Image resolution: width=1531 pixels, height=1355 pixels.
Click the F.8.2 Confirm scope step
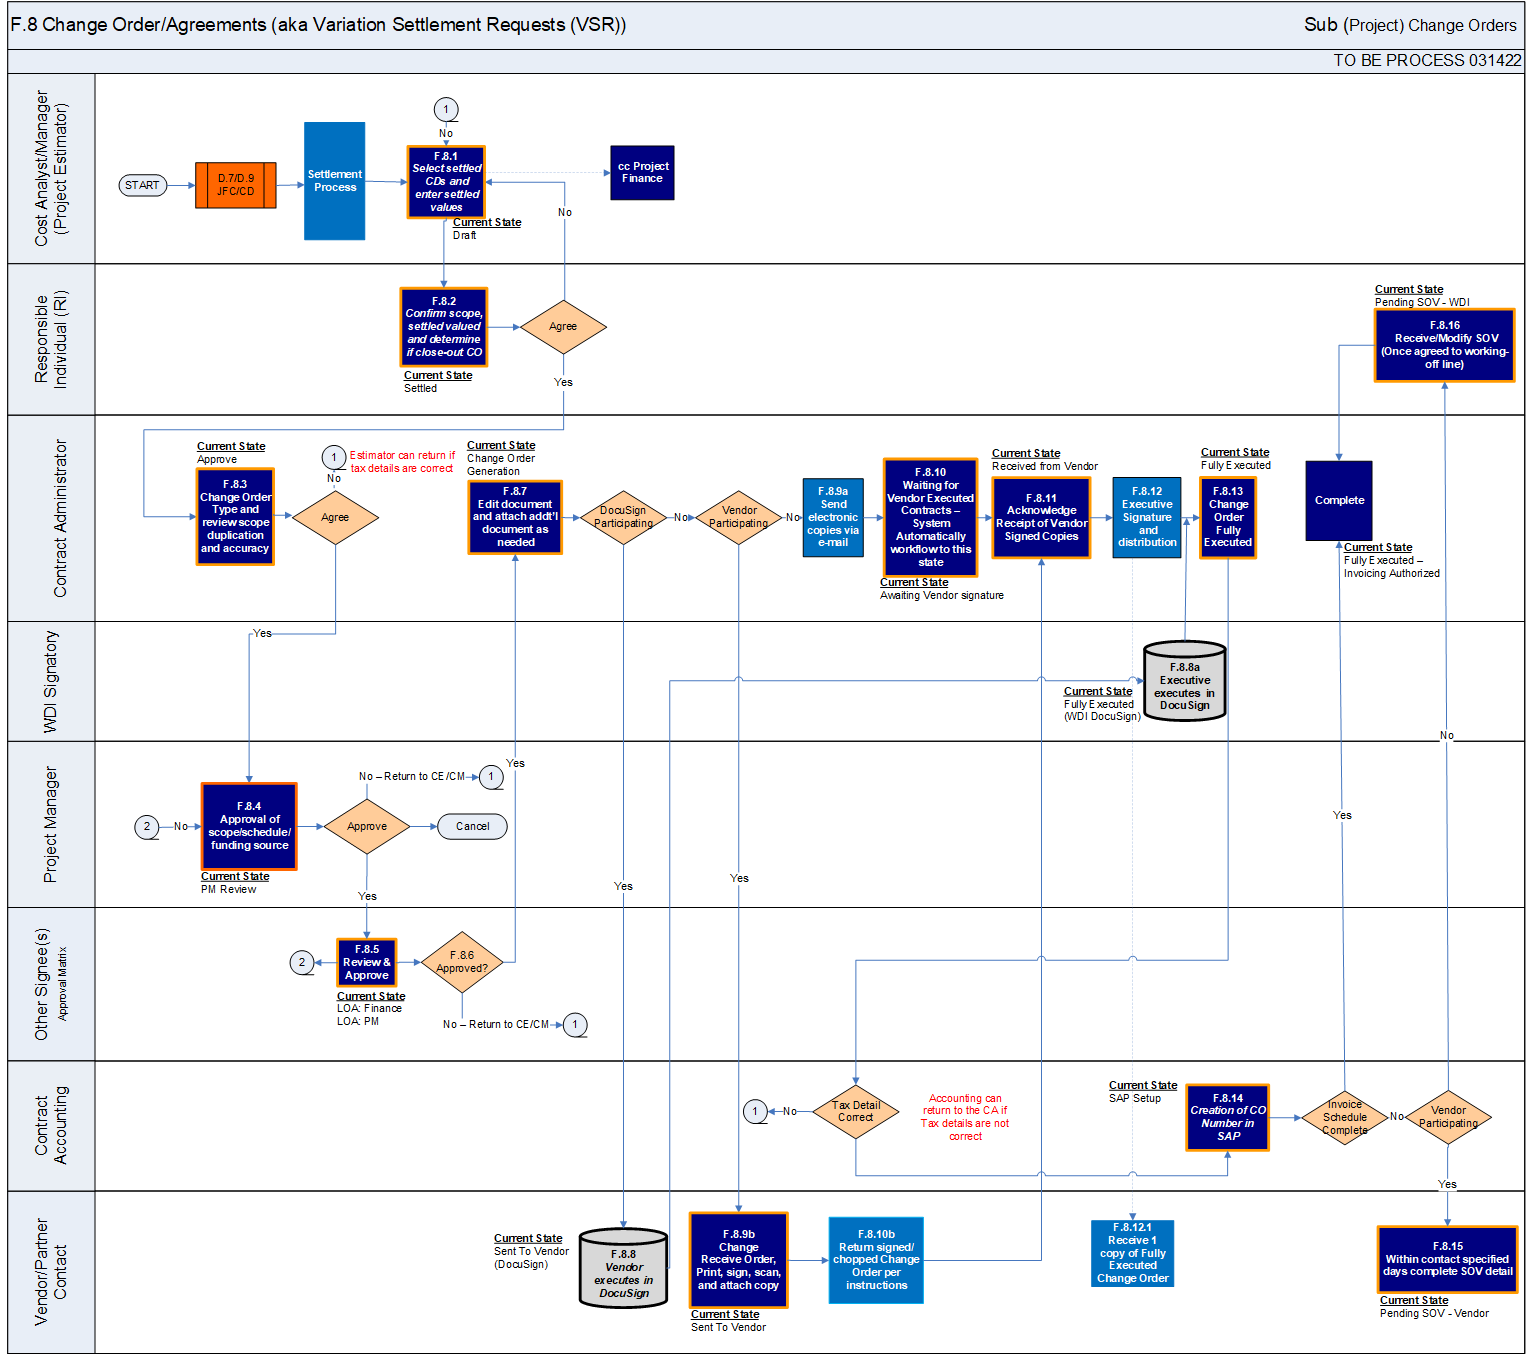point(444,327)
